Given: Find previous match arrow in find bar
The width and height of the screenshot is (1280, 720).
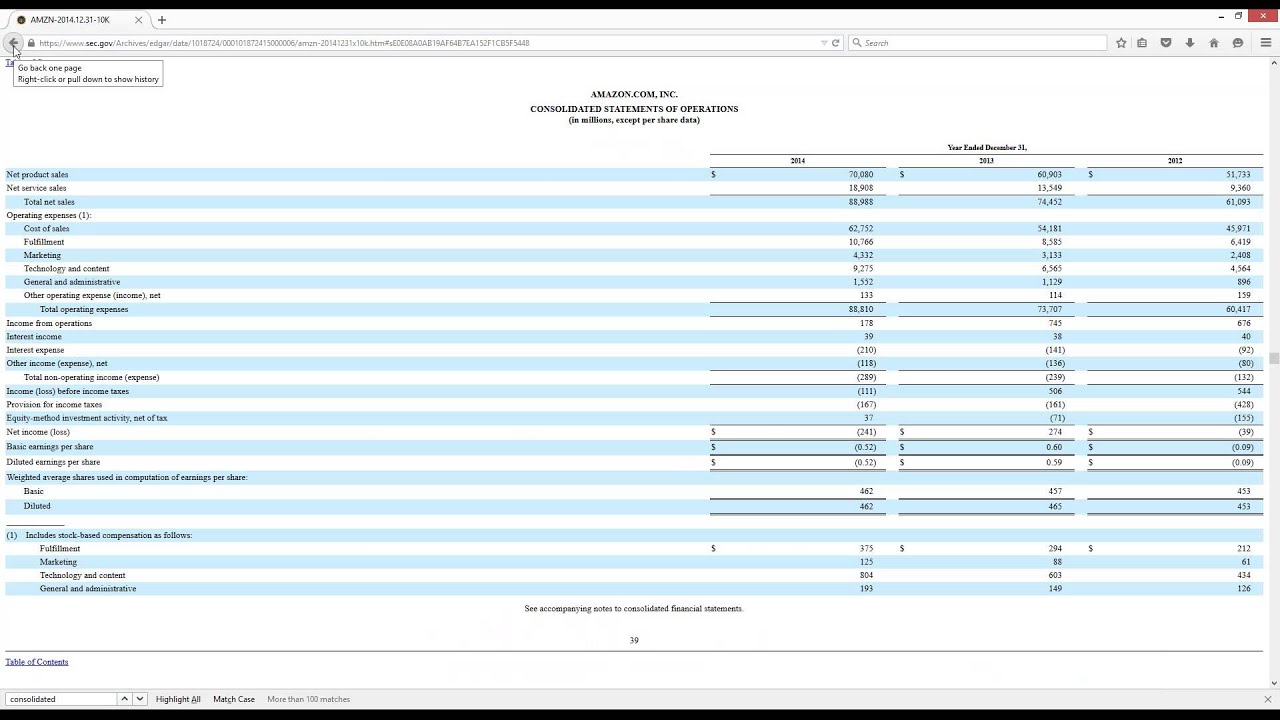Looking at the screenshot, I should (x=125, y=699).
